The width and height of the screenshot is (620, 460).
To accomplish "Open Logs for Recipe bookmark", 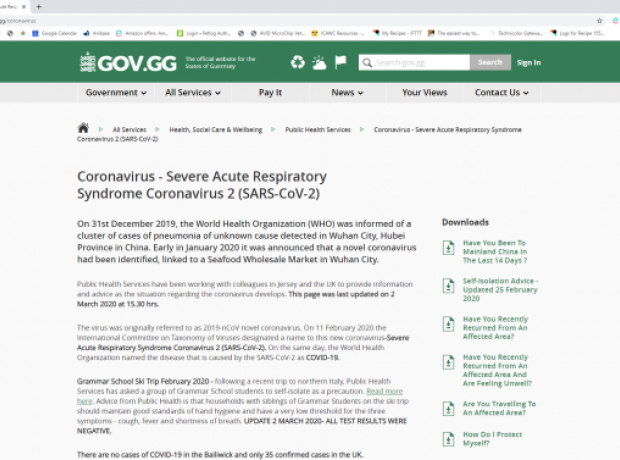I will (x=577, y=33).
